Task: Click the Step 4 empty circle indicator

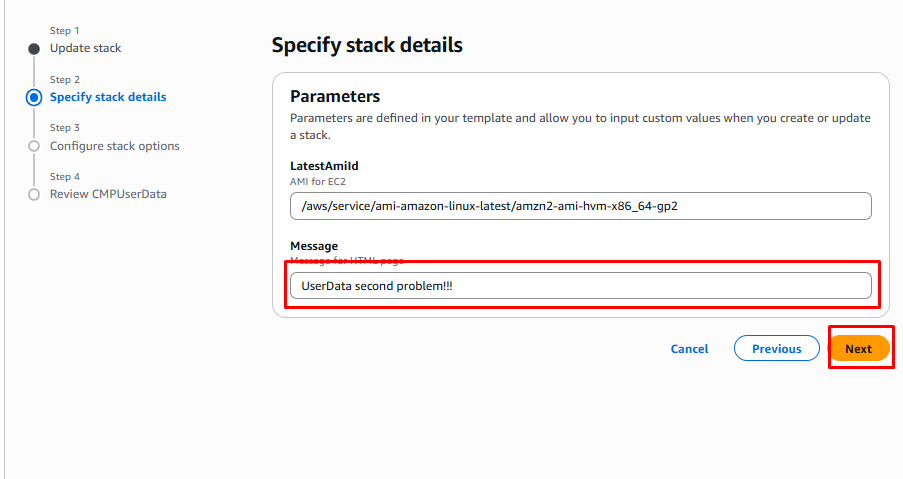Action: coord(34,194)
